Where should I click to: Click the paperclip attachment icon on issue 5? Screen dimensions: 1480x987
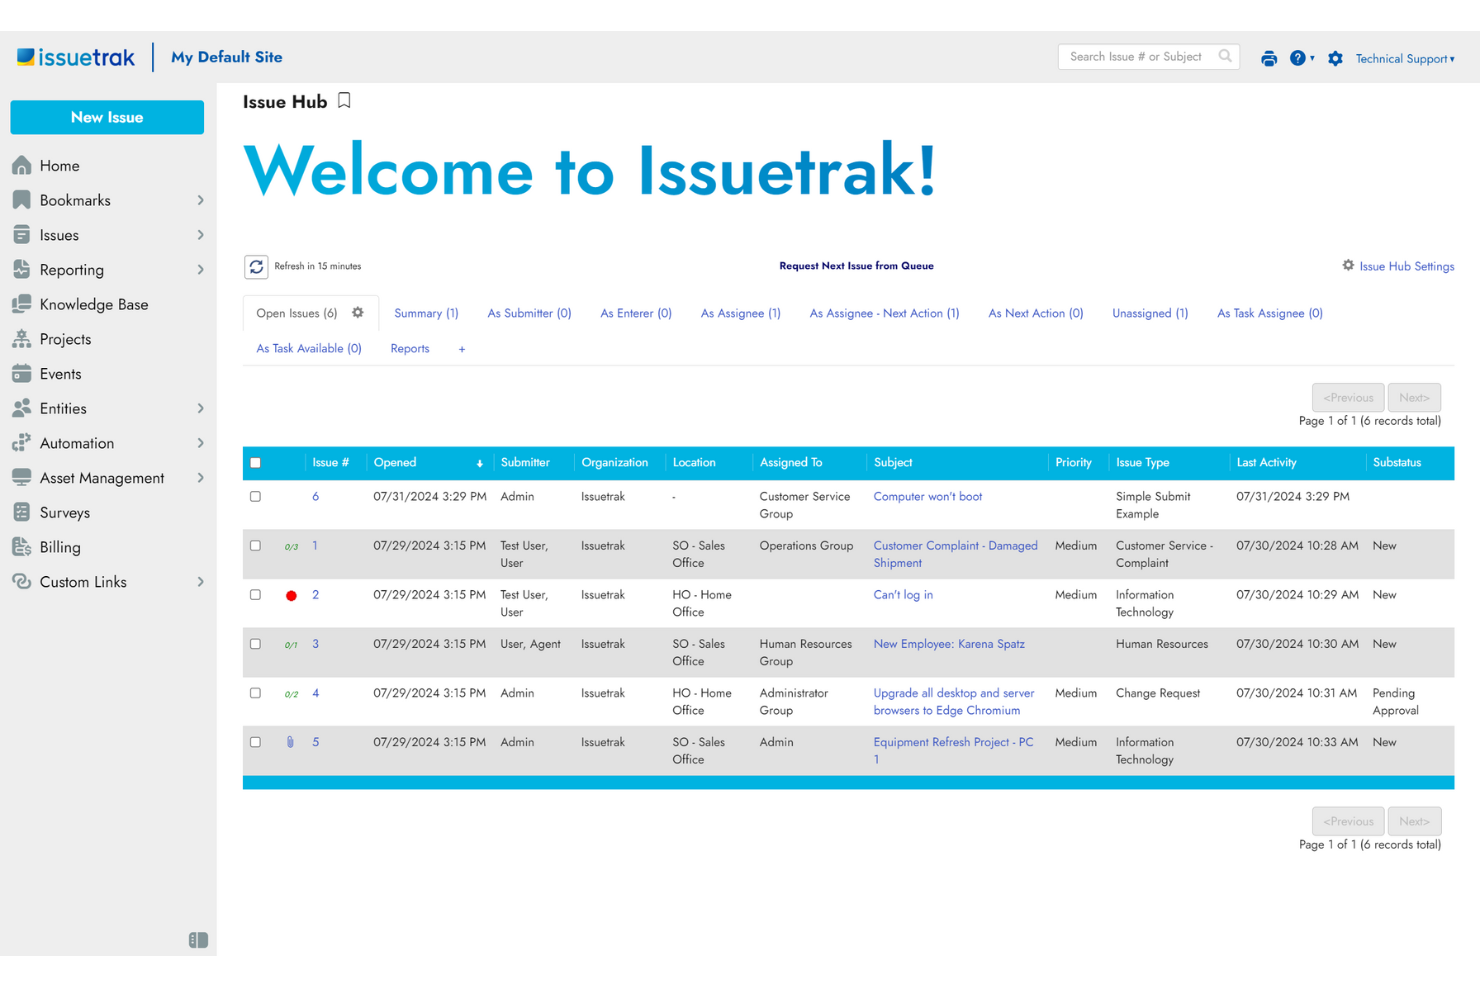click(292, 742)
